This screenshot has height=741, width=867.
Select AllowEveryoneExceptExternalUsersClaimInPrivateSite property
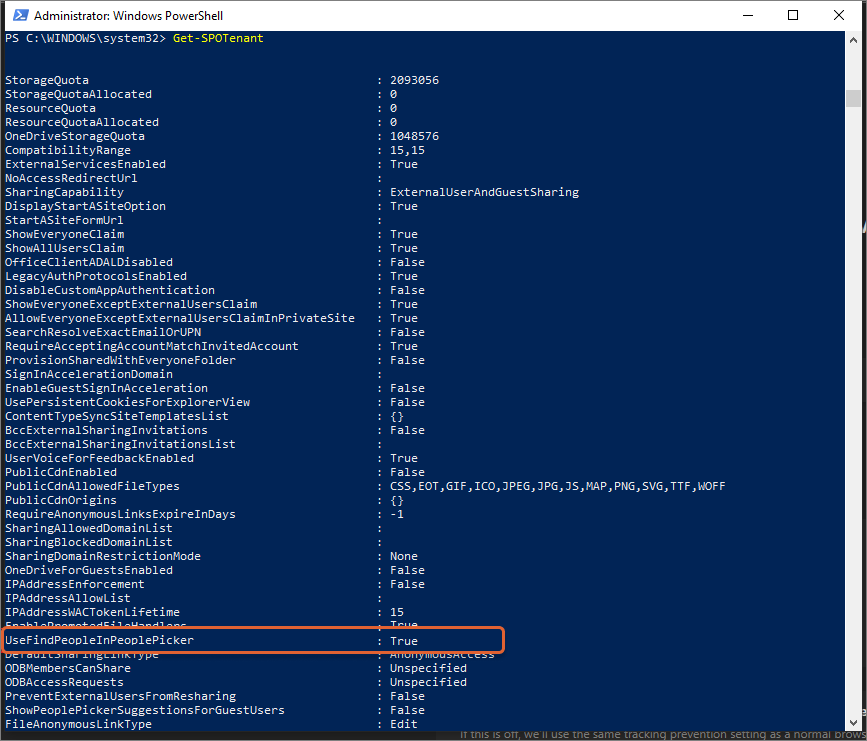pos(180,318)
